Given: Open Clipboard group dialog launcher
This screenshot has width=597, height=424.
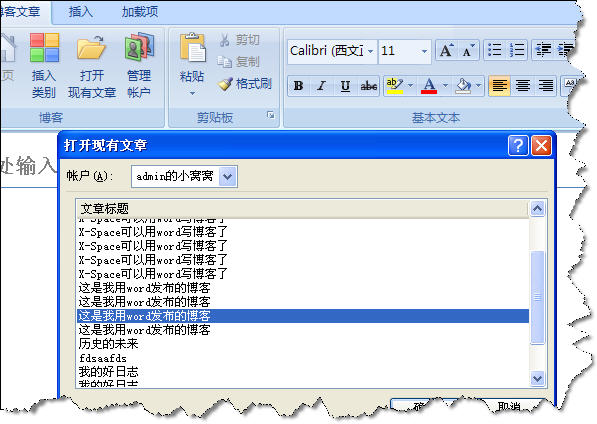Looking at the screenshot, I should [x=271, y=115].
